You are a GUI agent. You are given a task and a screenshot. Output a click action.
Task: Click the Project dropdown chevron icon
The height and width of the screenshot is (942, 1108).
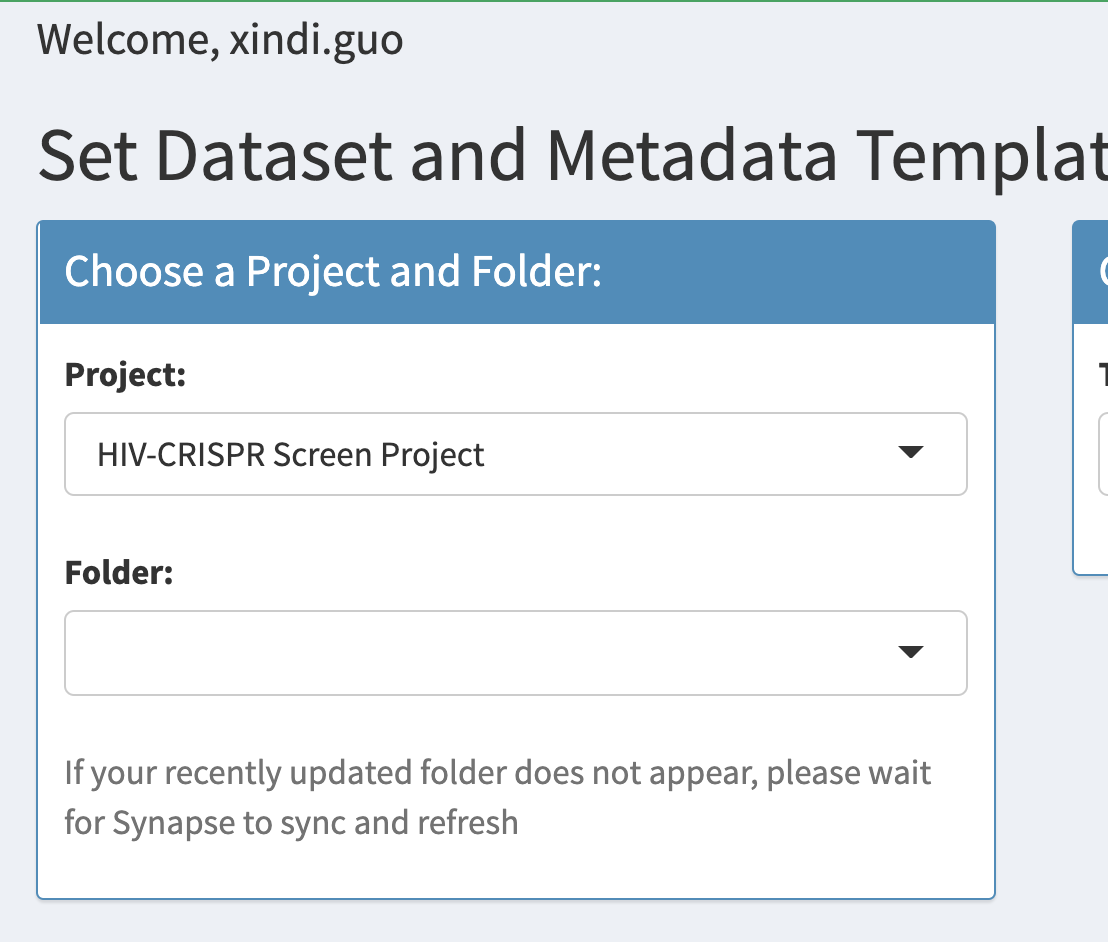pyautogui.click(x=910, y=452)
